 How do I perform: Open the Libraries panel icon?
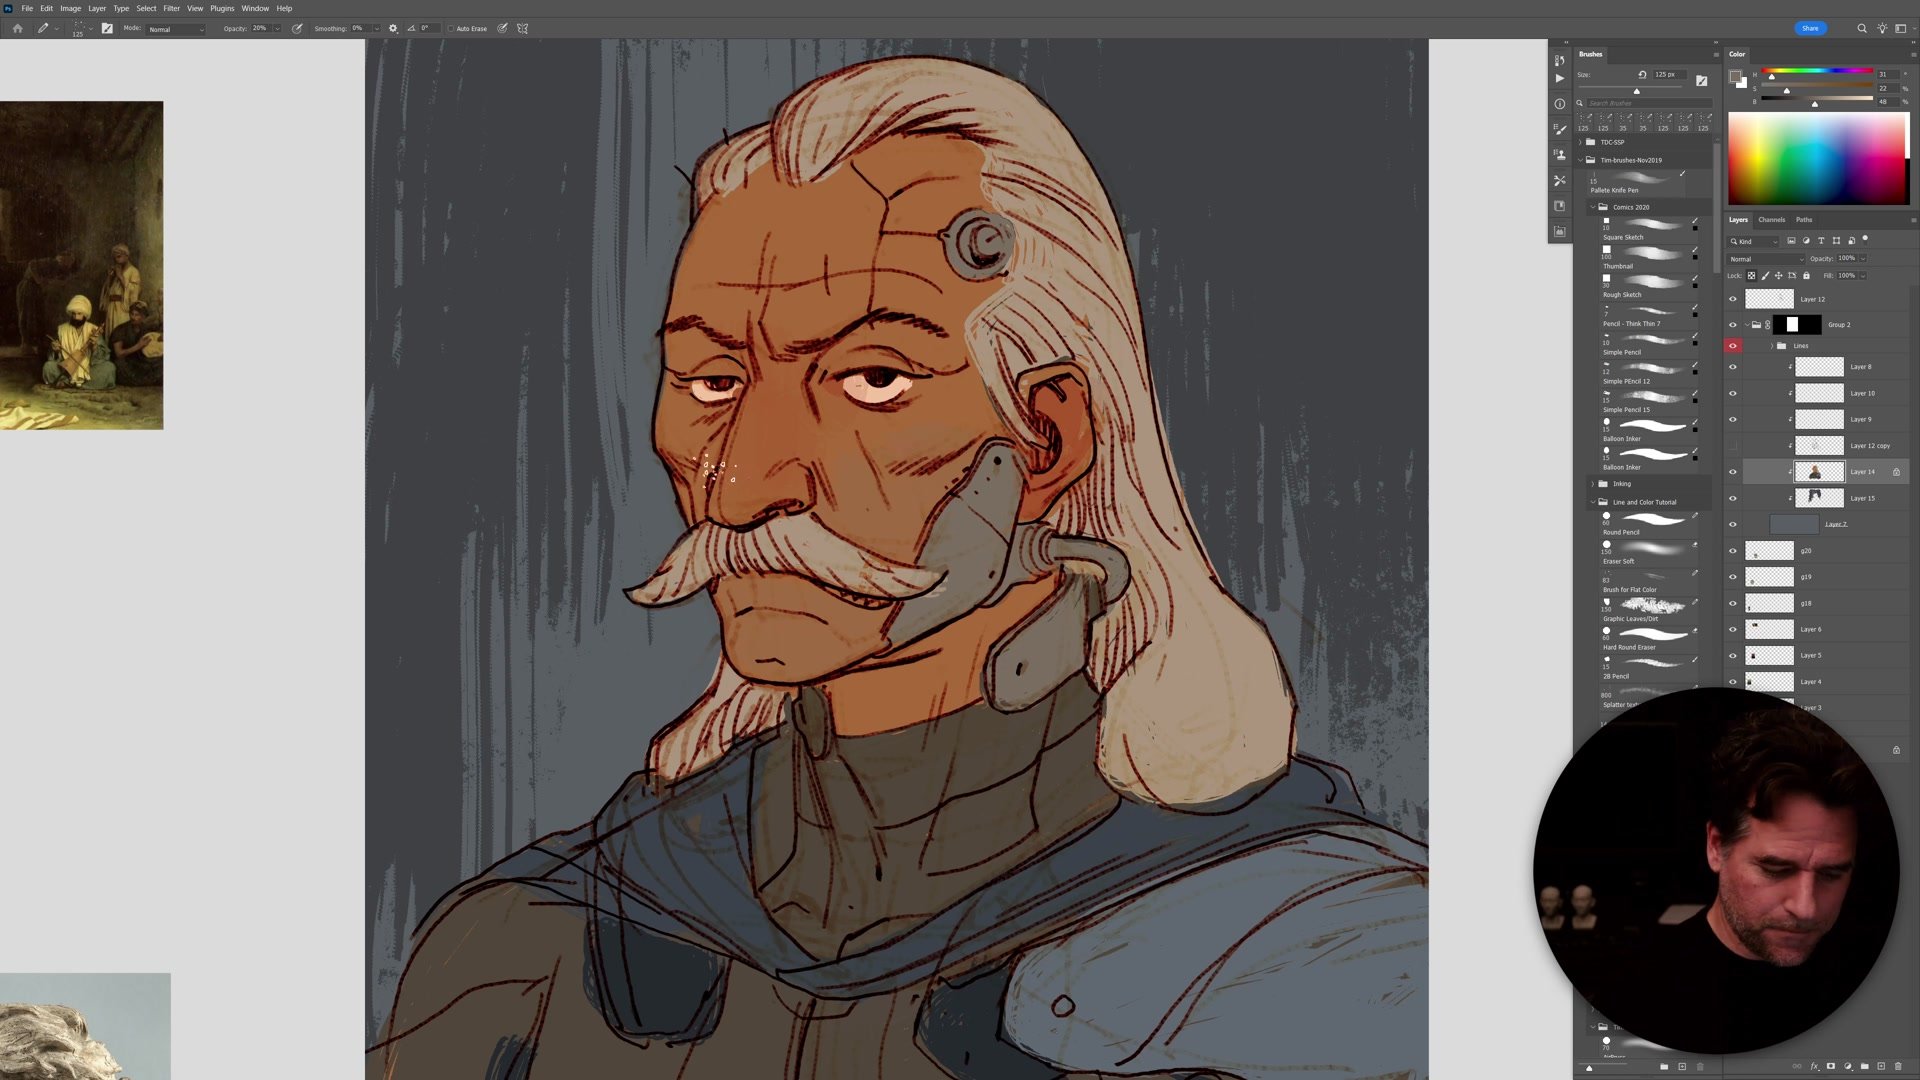1559,206
